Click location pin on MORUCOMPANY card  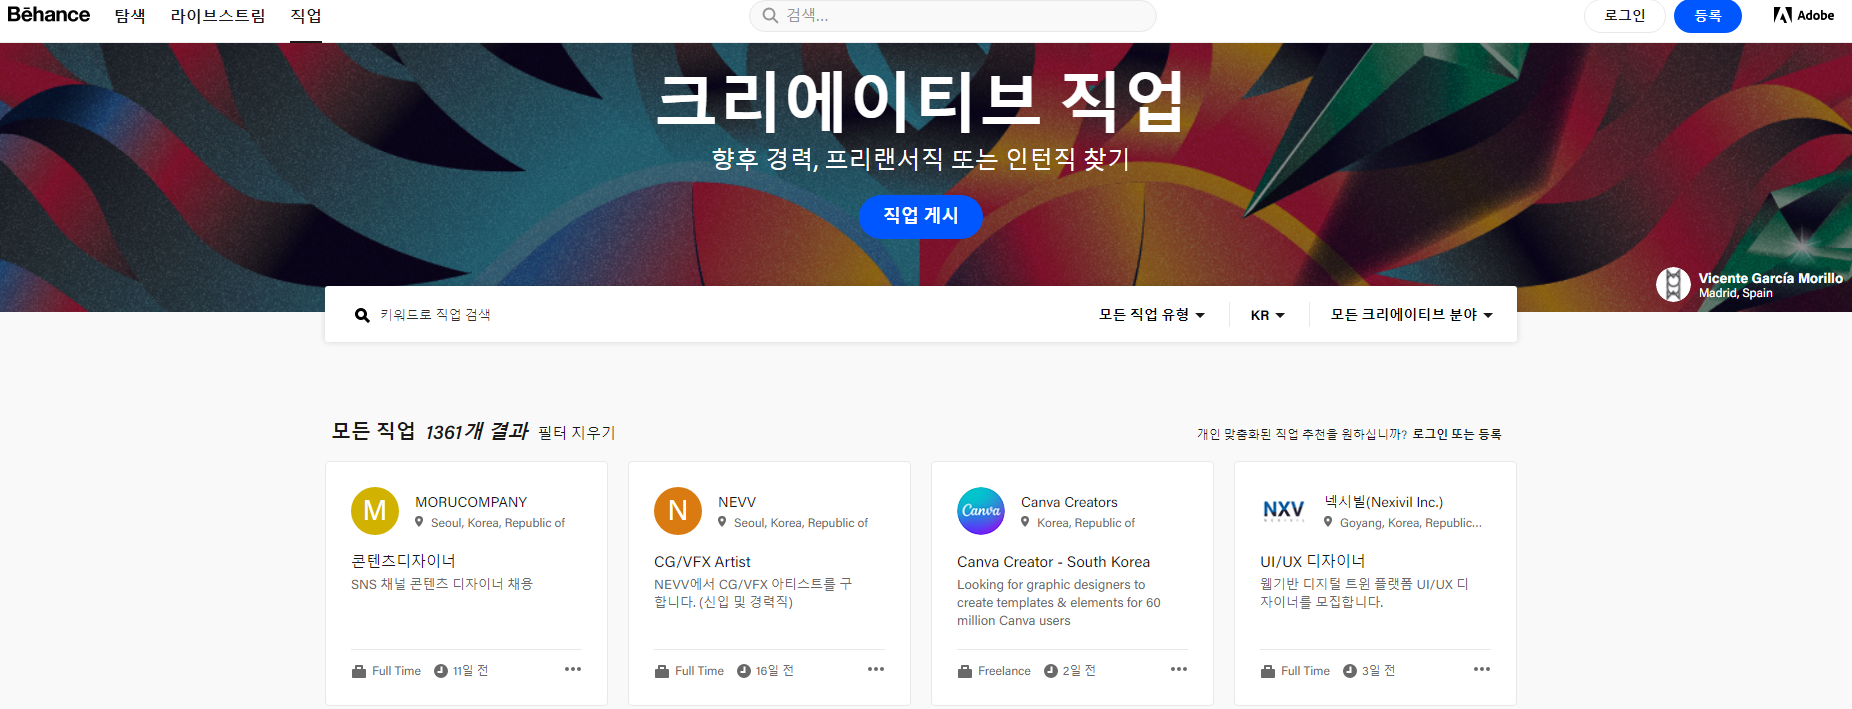419,522
